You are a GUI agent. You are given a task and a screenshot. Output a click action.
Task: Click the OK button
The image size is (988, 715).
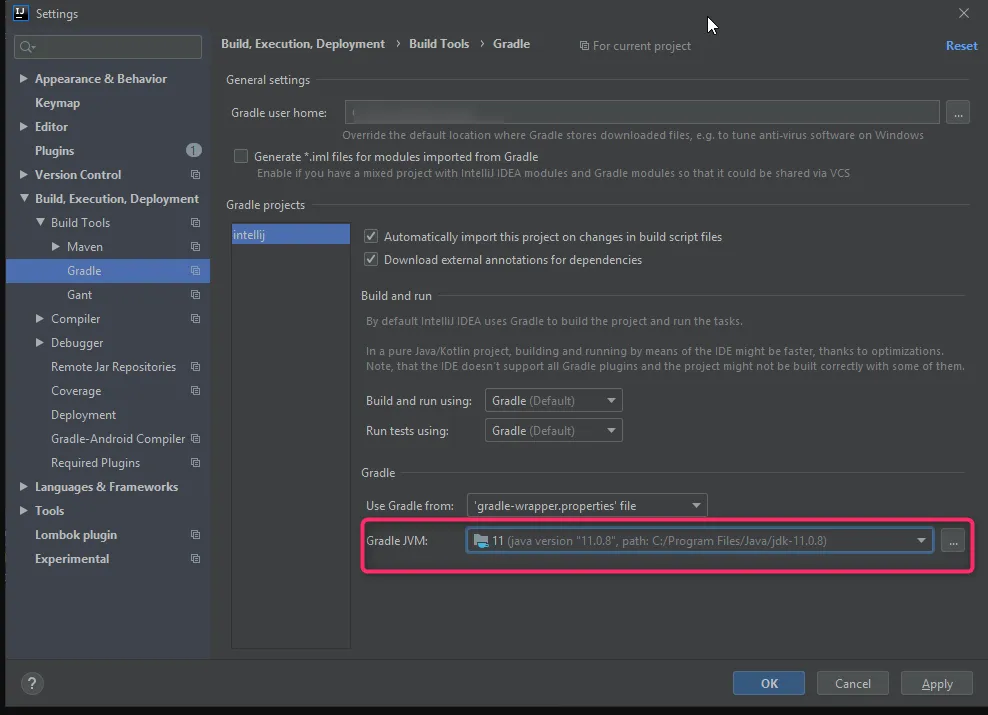(769, 683)
